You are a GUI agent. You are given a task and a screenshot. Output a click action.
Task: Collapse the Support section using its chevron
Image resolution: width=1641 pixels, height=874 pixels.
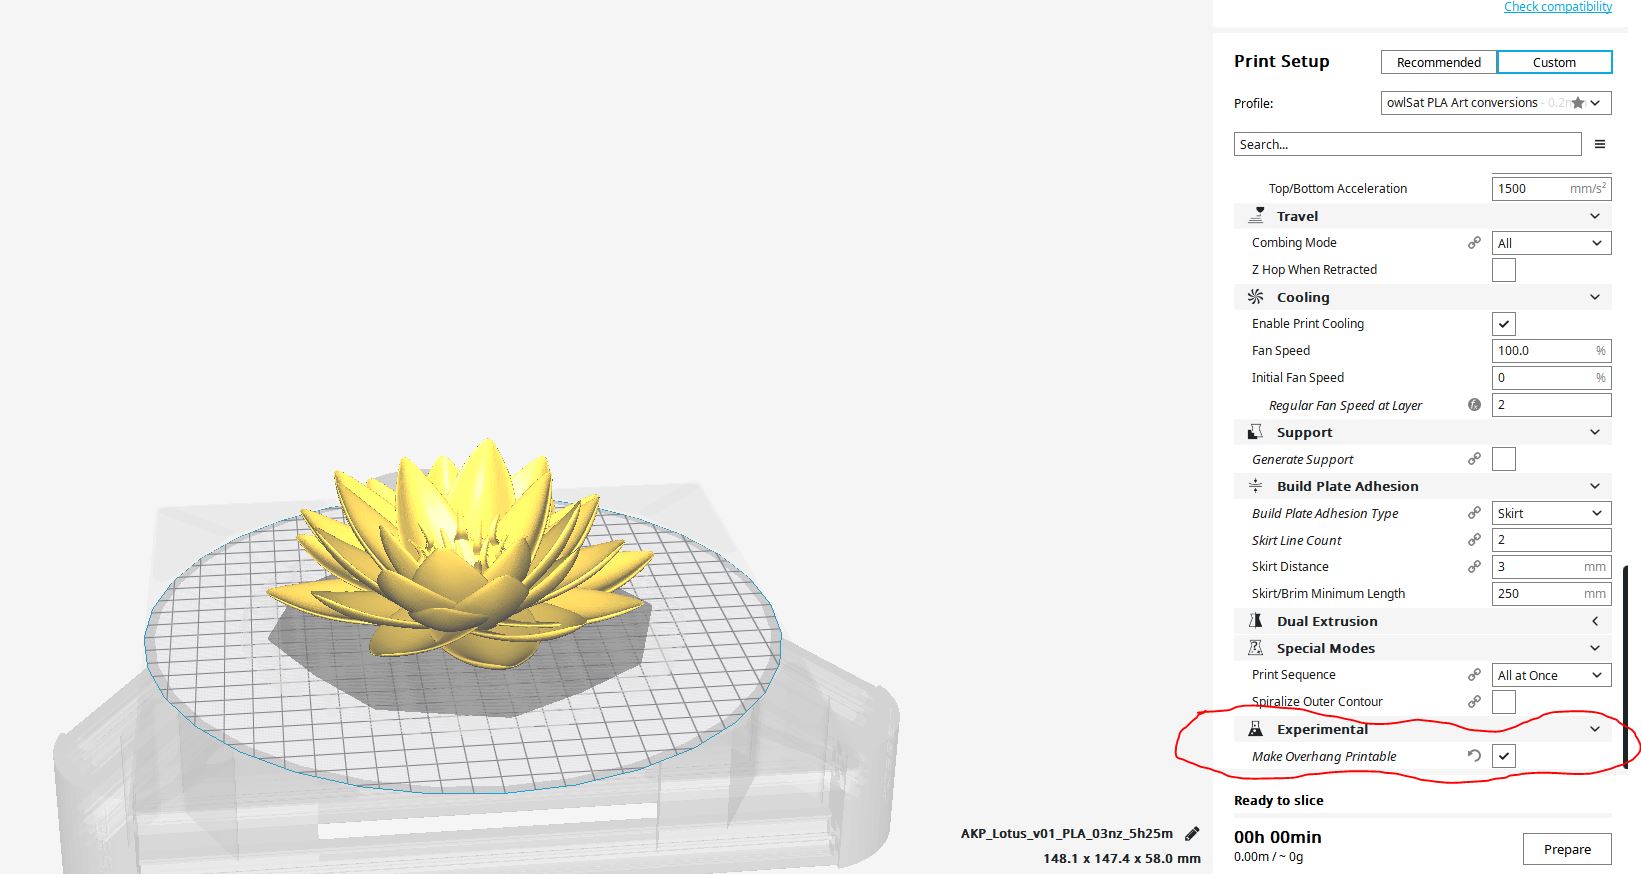(x=1595, y=432)
